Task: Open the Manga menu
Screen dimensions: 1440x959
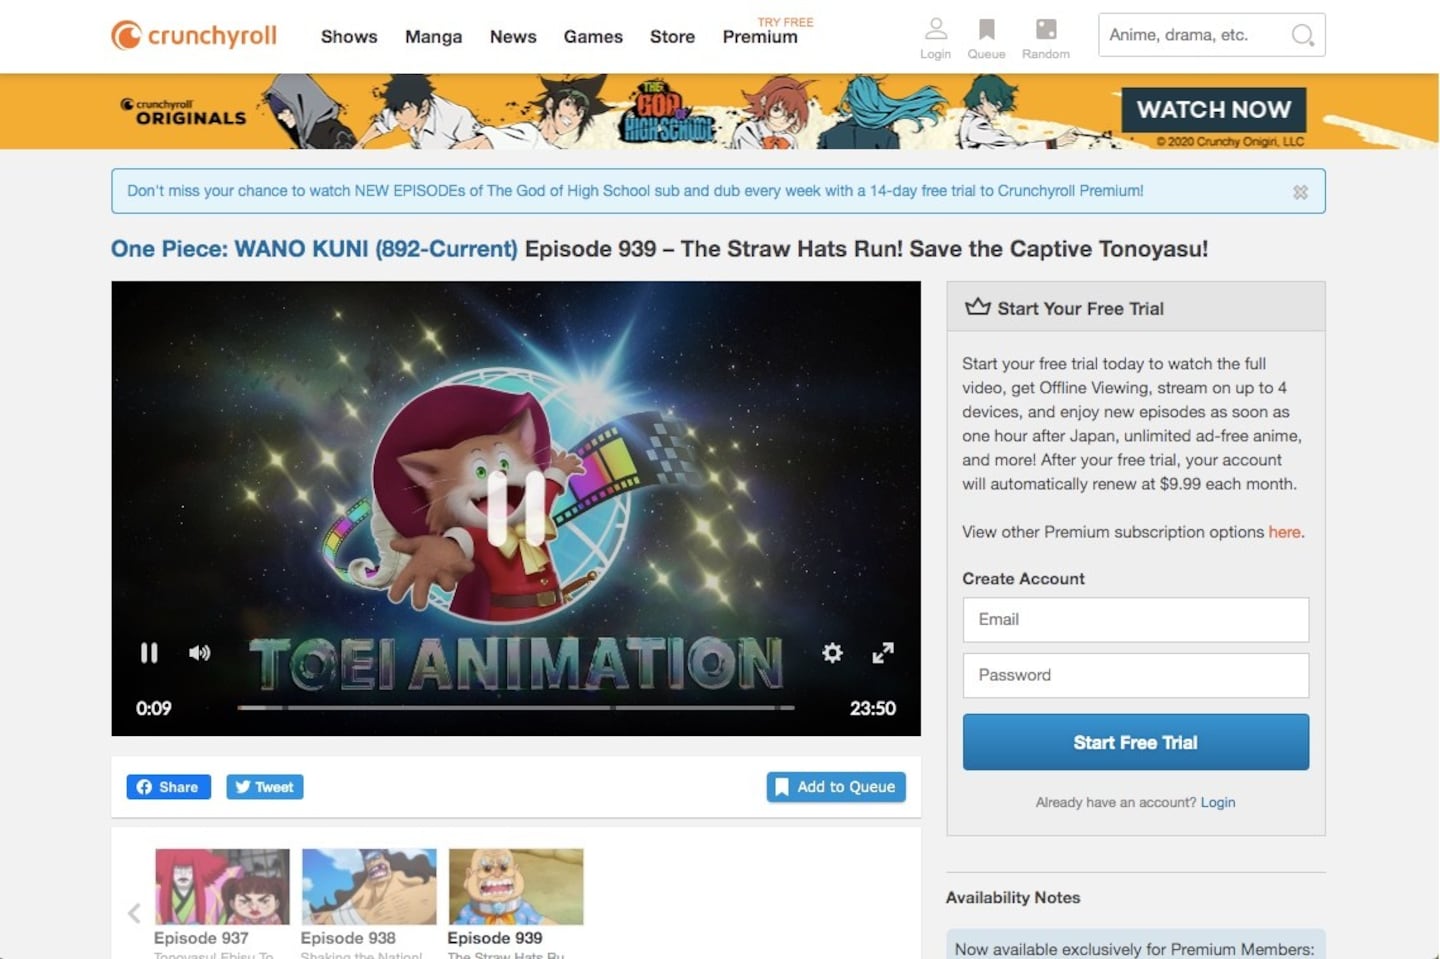Action: pos(433,37)
